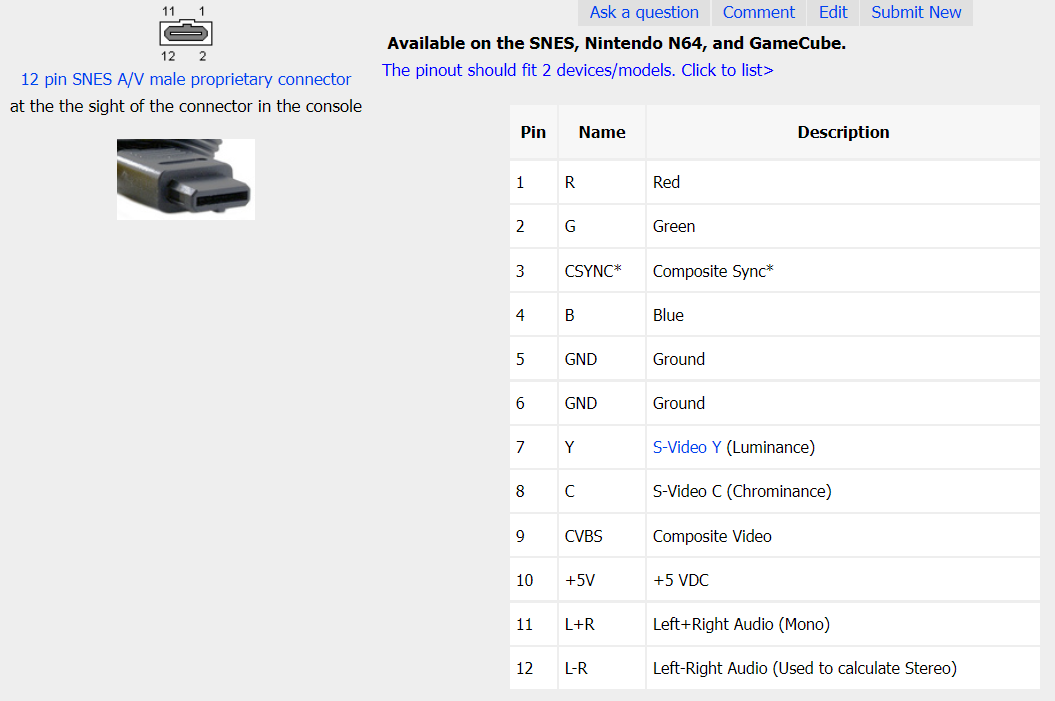Open the Submit New link
The image size is (1055, 701).
coord(916,12)
